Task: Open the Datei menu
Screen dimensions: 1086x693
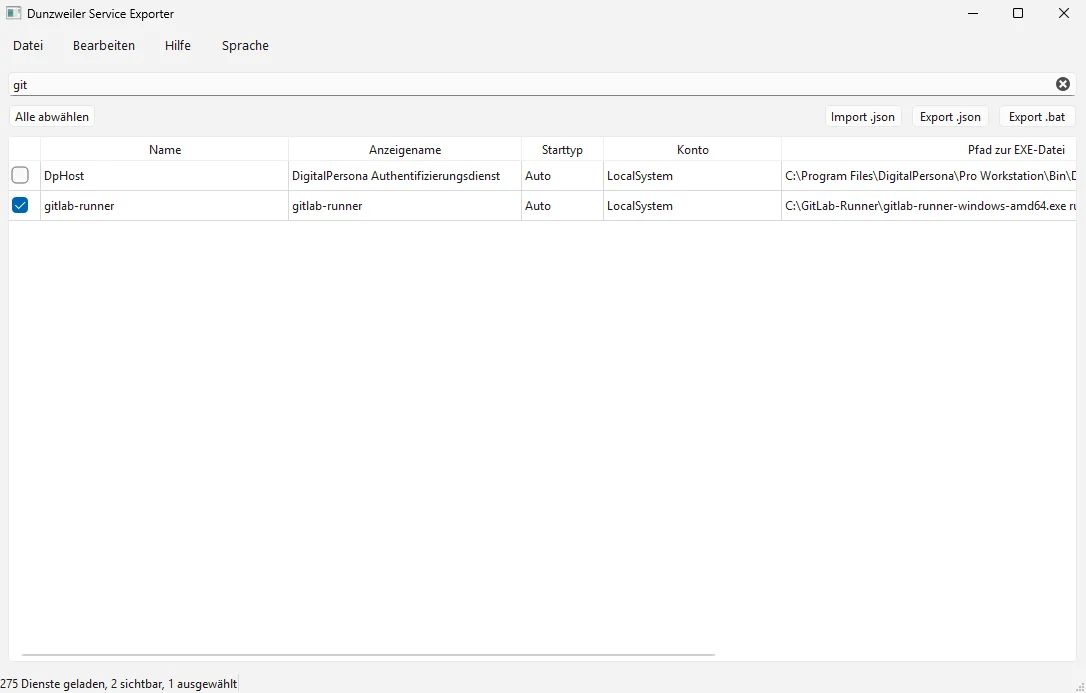Action: pyautogui.click(x=28, y=46)
